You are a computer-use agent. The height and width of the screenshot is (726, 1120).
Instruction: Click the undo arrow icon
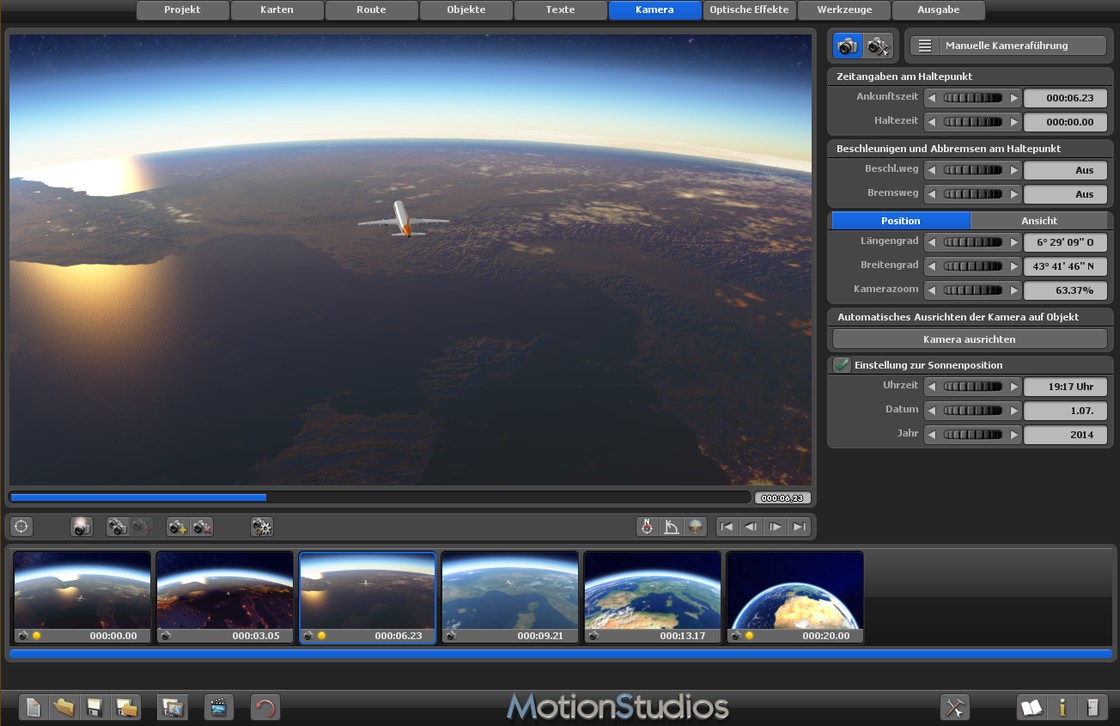point(264,708)
